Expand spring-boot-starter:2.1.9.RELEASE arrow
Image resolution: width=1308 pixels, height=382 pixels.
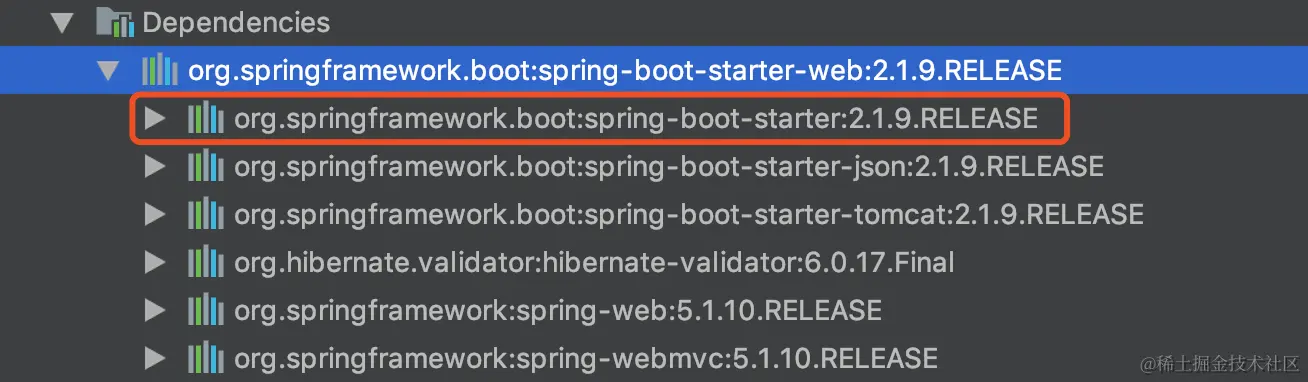(x=154, y=119)
